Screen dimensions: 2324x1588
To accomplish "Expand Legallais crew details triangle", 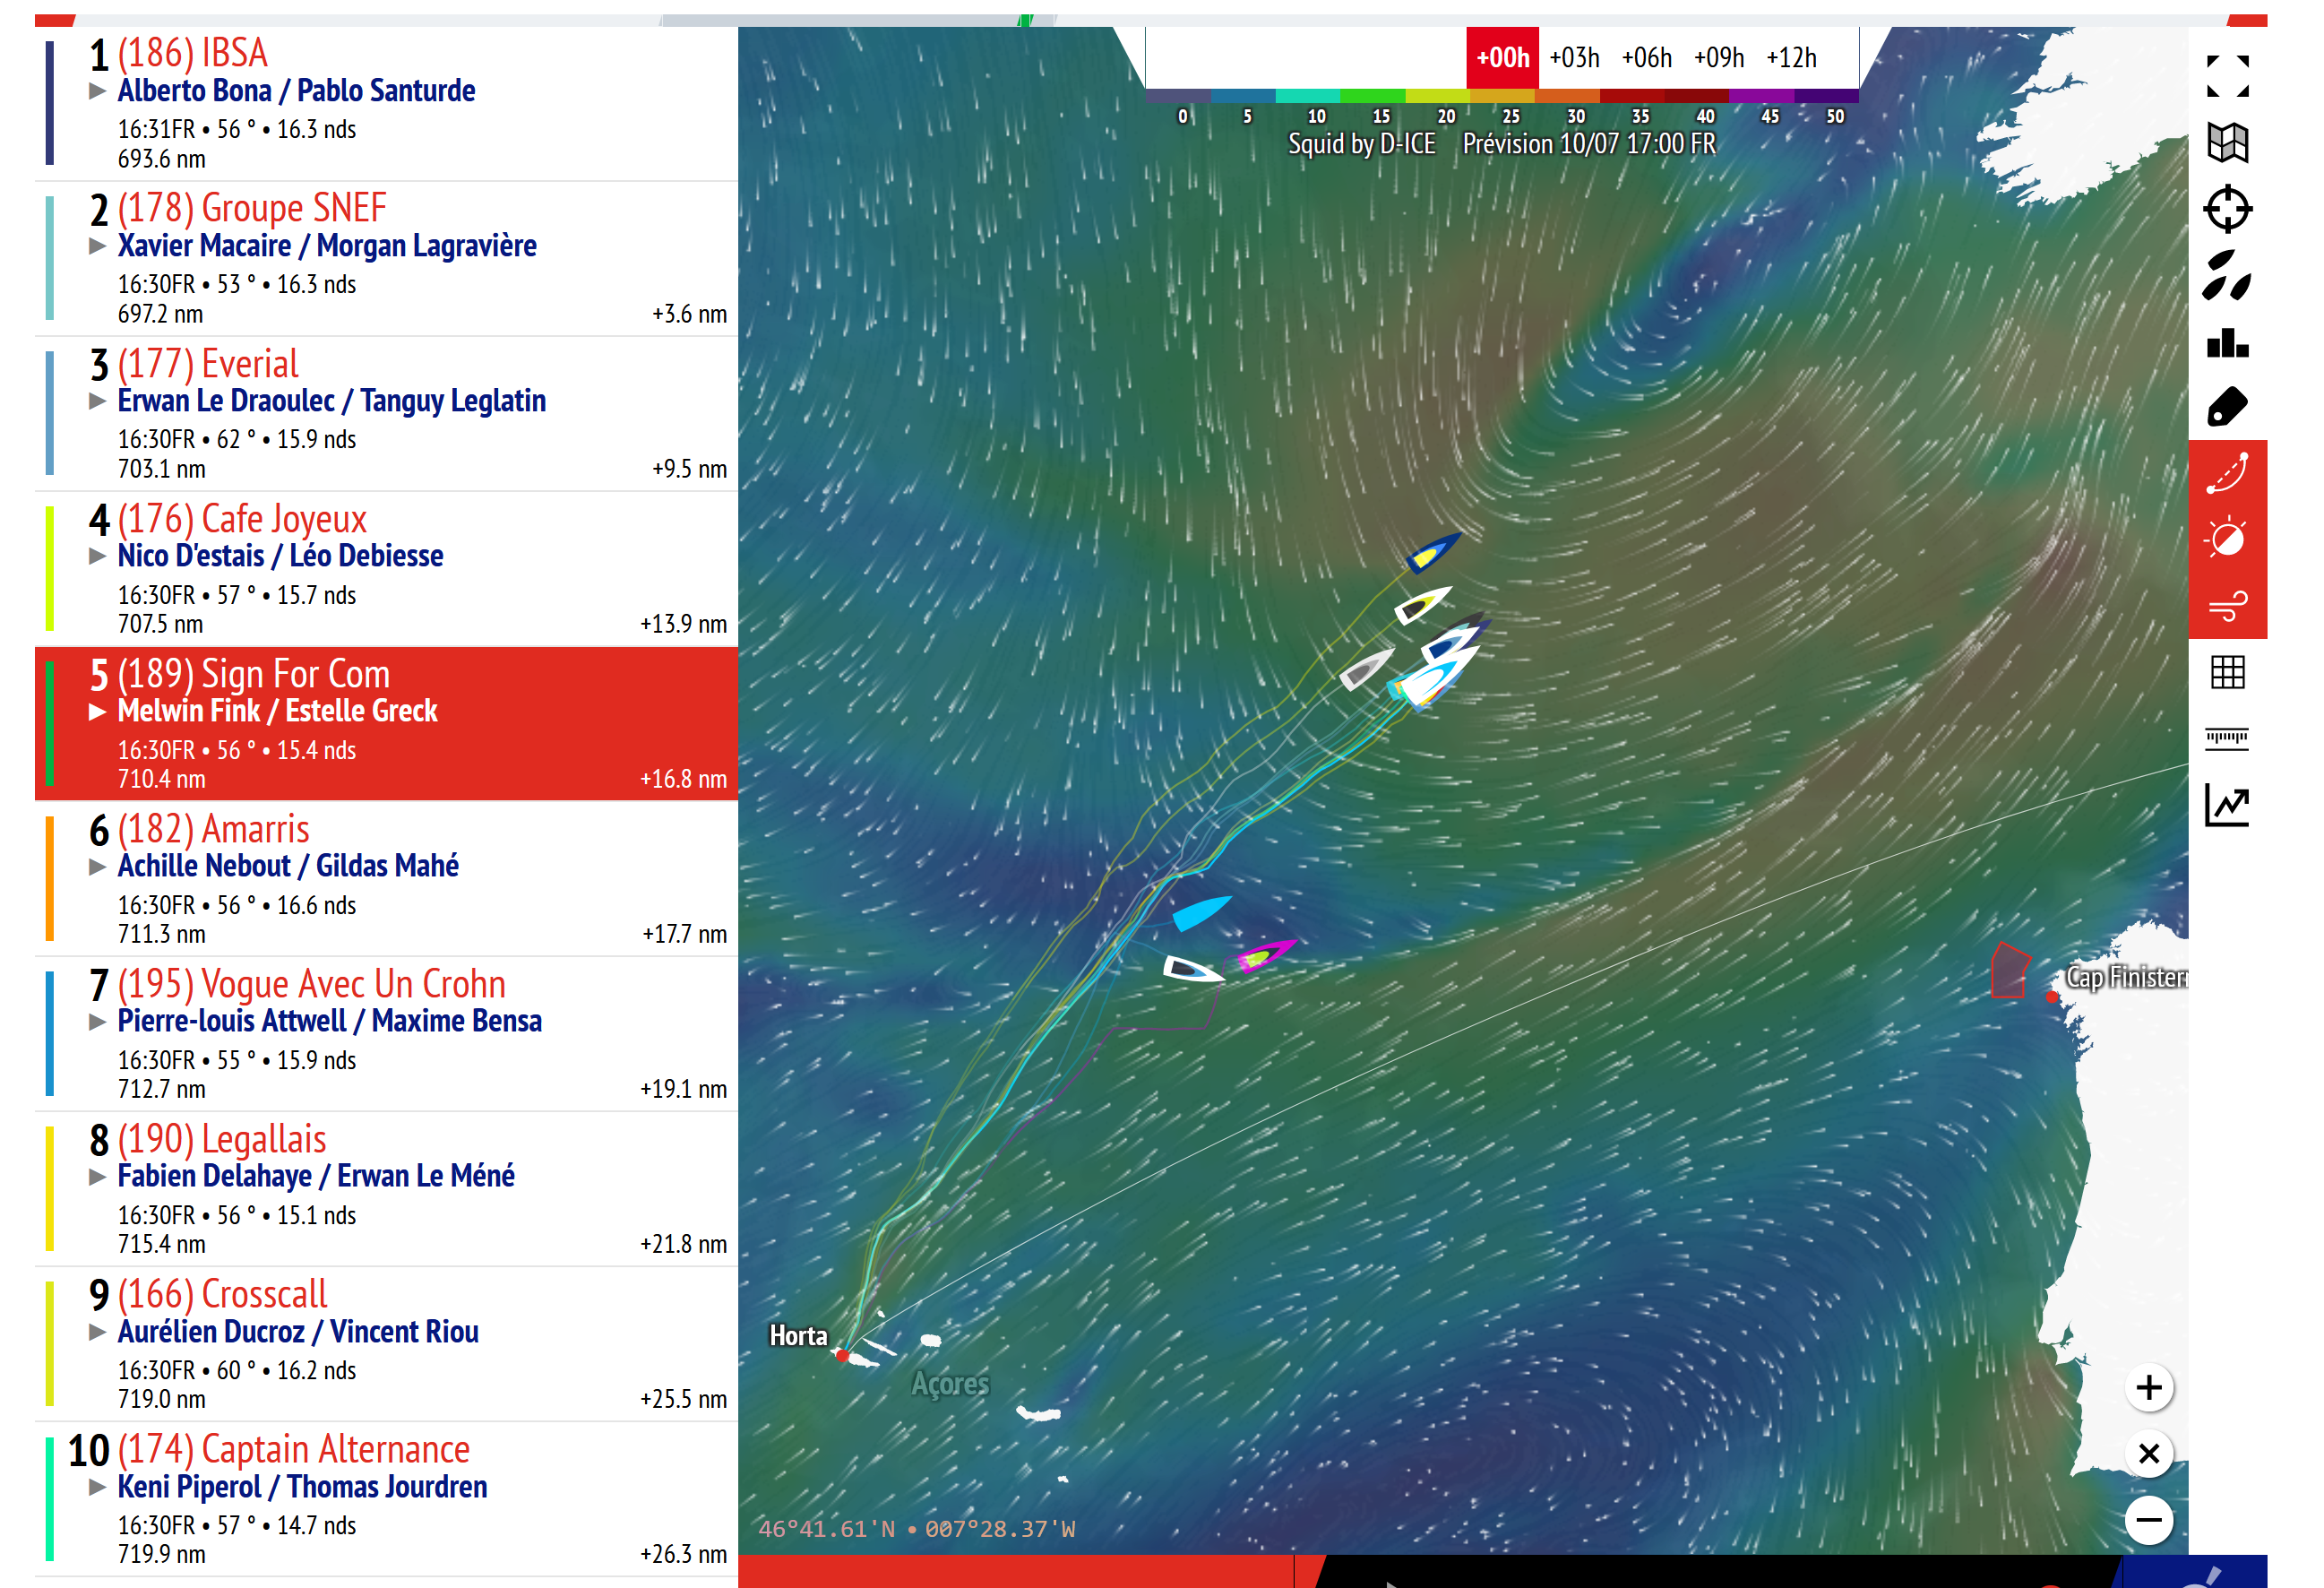I will click(x=97, y=1177).
